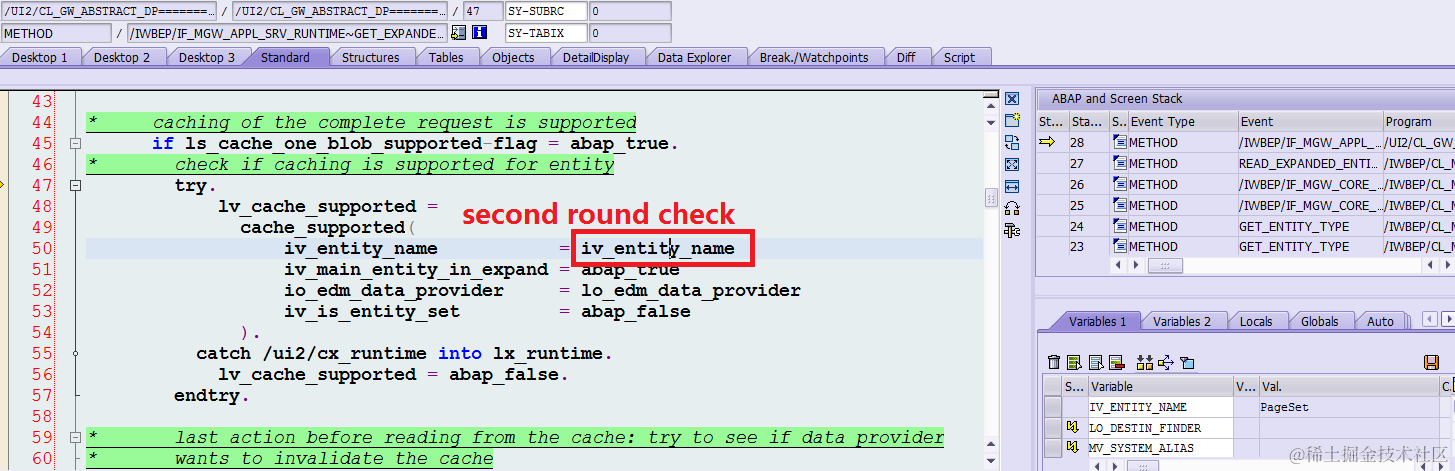Collapse the try block at line 47
This screenshot has width=1455, height=471.
pos(75,185)
